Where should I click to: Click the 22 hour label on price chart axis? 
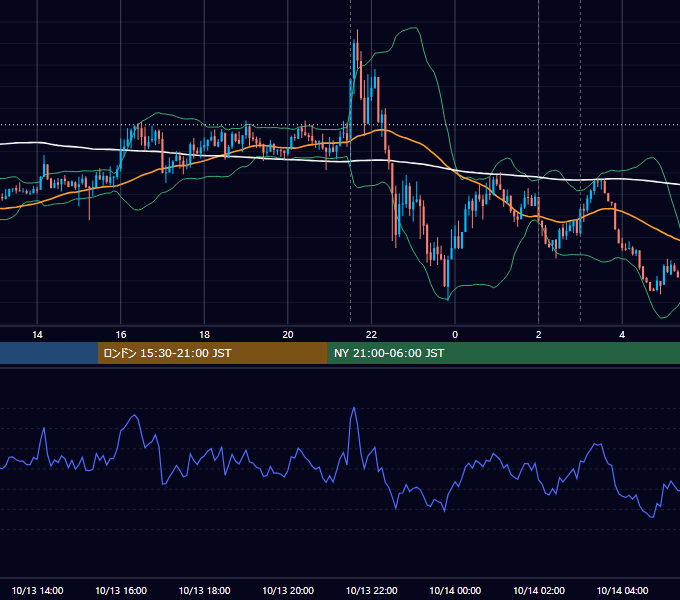point(371,335)
